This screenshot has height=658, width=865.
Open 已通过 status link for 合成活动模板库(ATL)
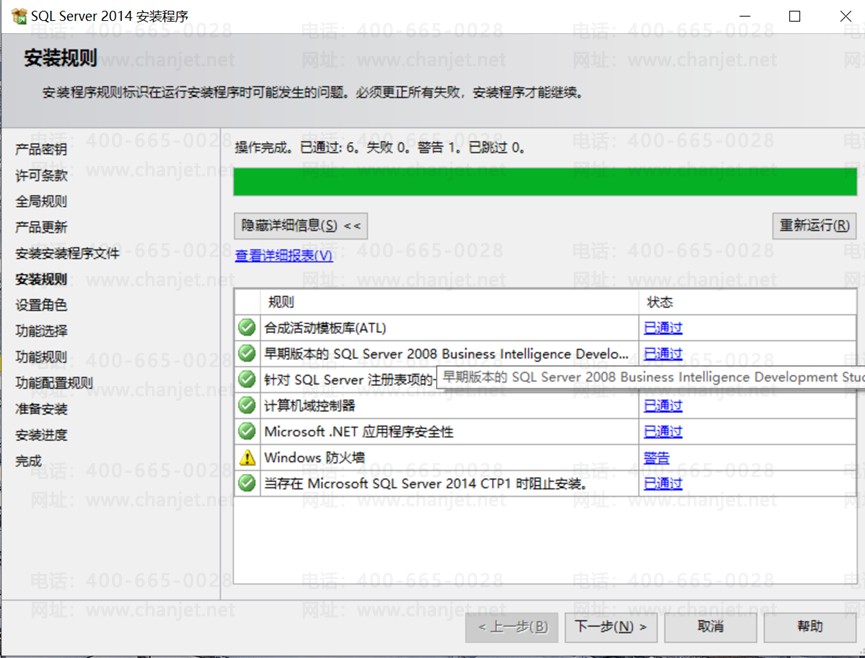663,328
